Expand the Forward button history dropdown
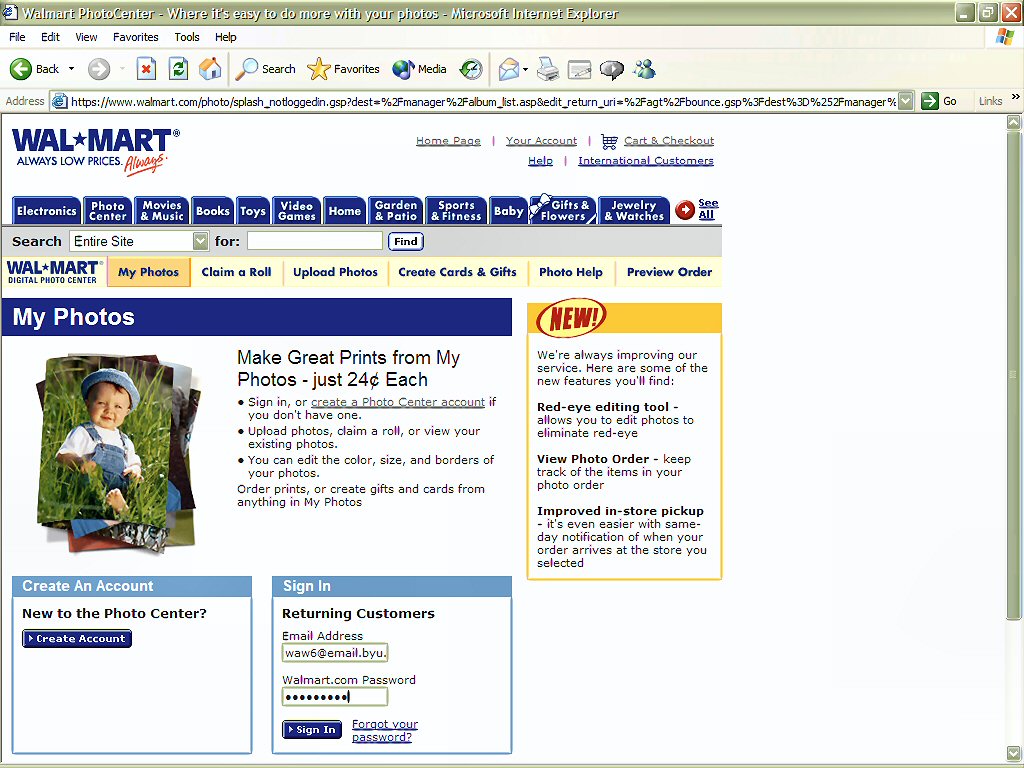The height and width of the screenshot is (768, 1024). coord(121,69)
